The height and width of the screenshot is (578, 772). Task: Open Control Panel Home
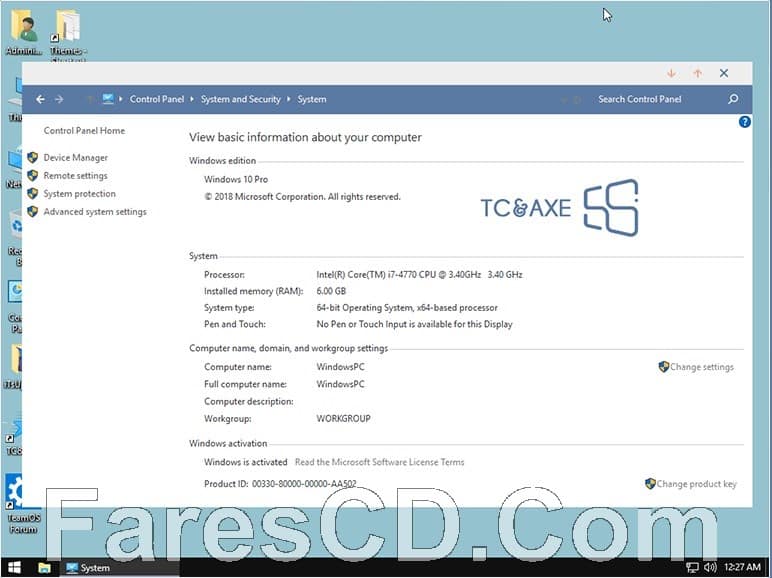(x=84, y=130)
